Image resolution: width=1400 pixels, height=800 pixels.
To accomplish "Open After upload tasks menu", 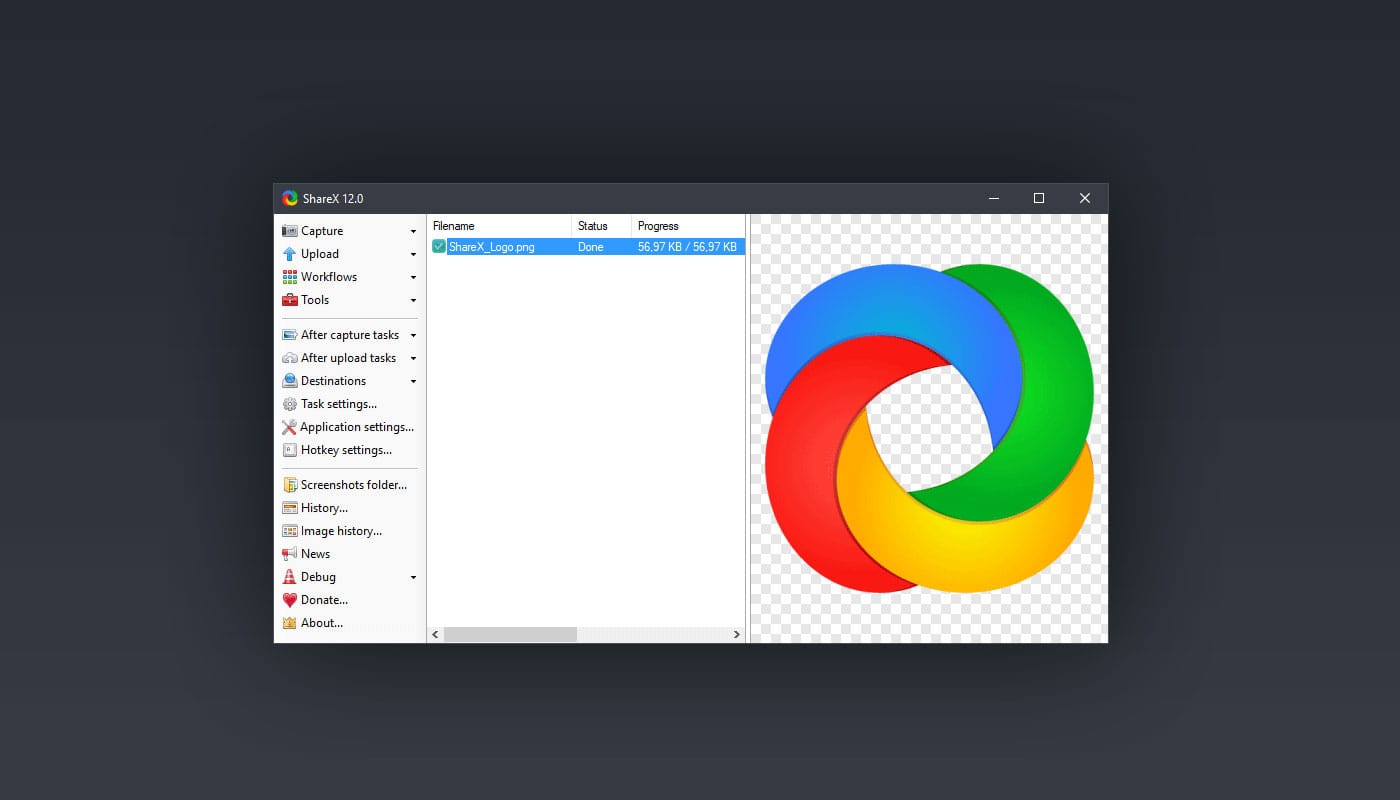I will coord(350,358).
